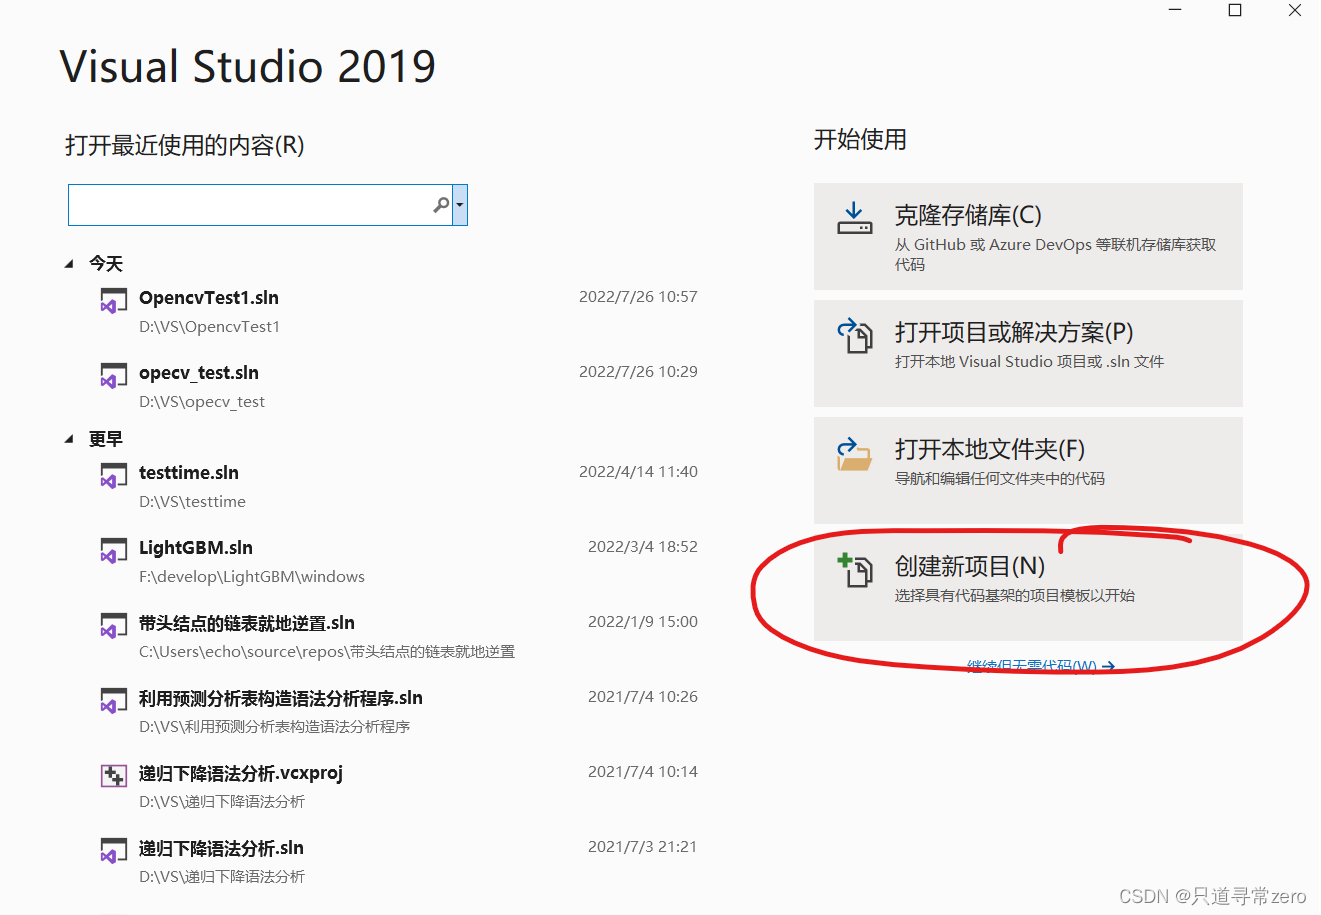Collapse the 今天 group
This screenshot has height=915, width=1321.
(69, 264)
